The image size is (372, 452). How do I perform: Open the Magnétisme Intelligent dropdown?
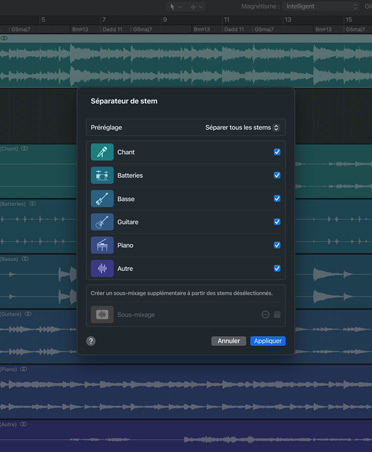(321, 6)
